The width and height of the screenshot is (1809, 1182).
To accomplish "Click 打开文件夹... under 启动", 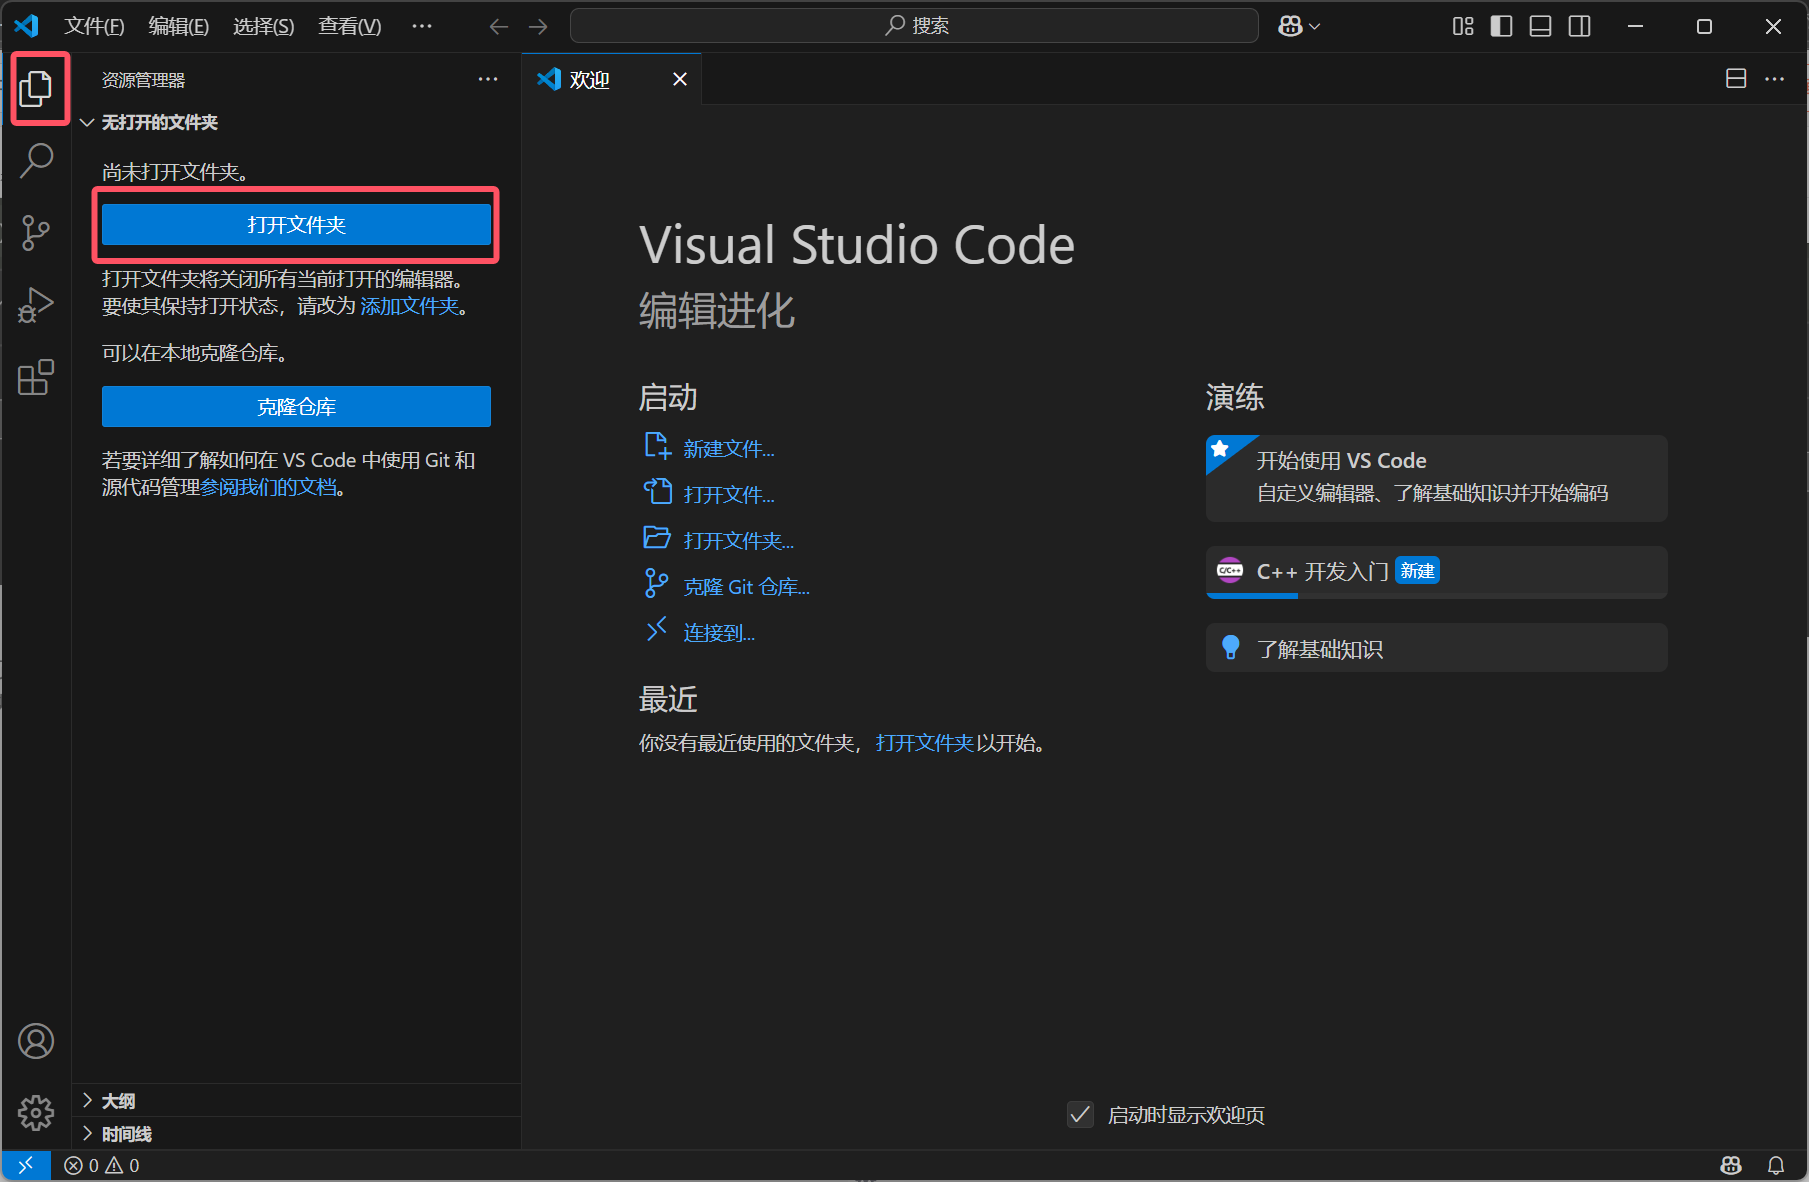I will pyautogui.click(x=739, y=541).
